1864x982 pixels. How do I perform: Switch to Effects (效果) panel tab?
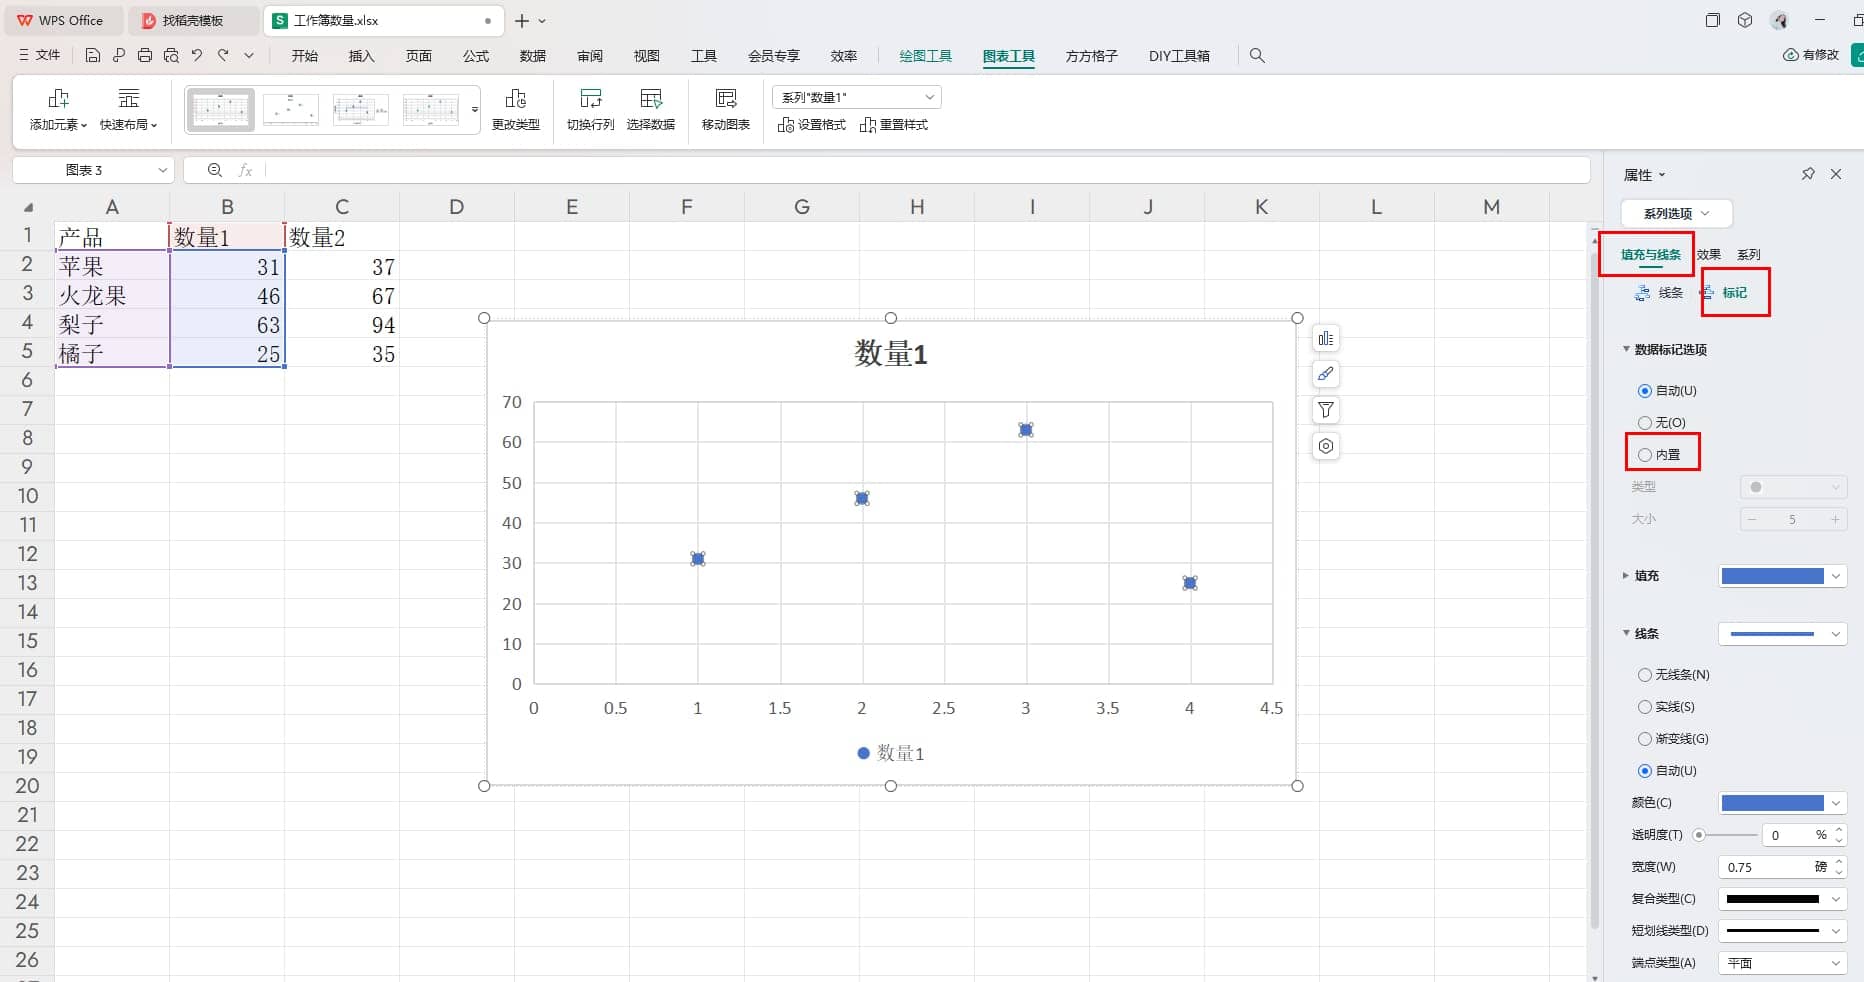(1709, 254)
